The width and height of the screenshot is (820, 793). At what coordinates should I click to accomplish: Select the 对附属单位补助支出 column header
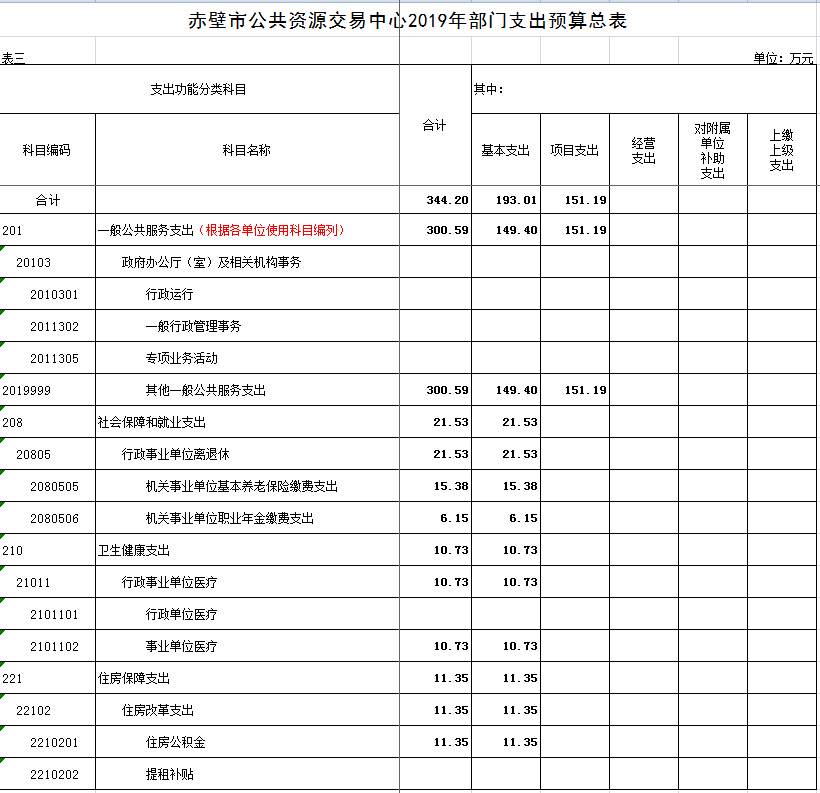point(712,151)
